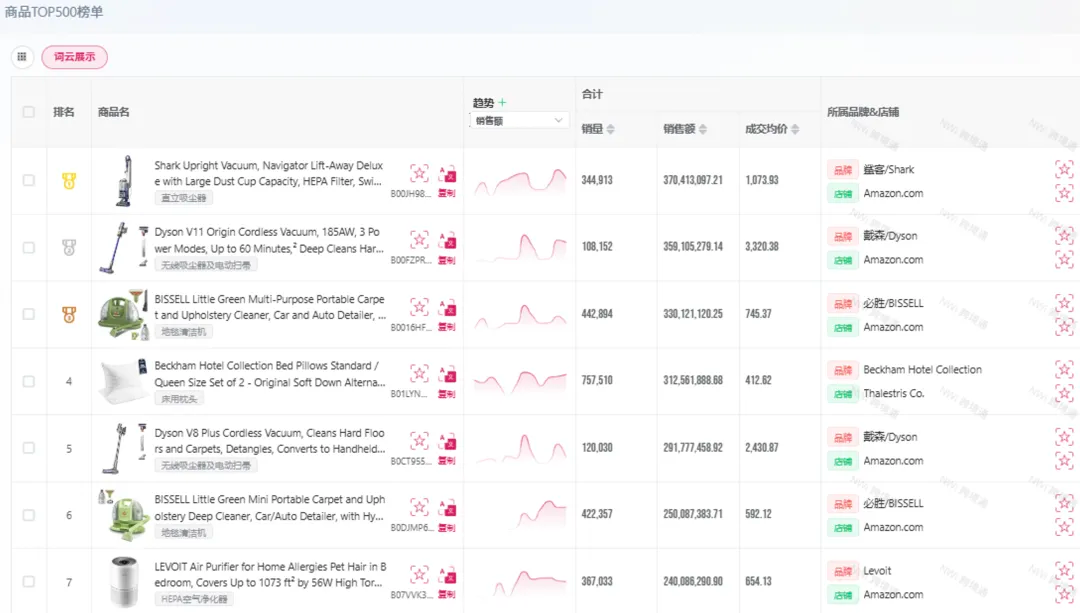Screen dimensions: 1080x613
Task: Click the 词云展示 button
Action: pyautogui.click(x=74, y=57)
